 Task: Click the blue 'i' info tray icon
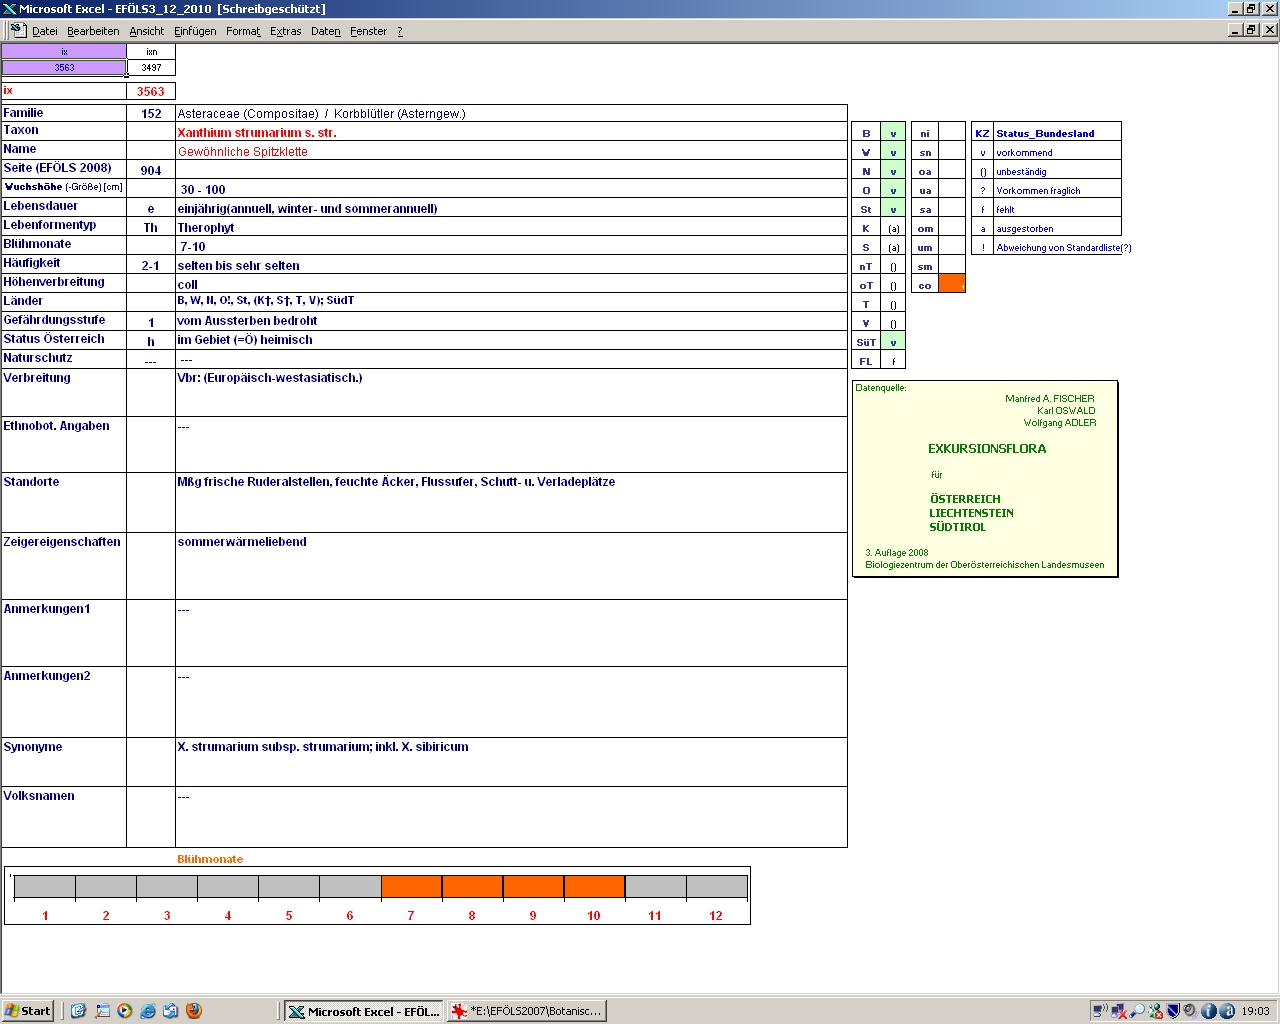click(x=1209, y=1011)
